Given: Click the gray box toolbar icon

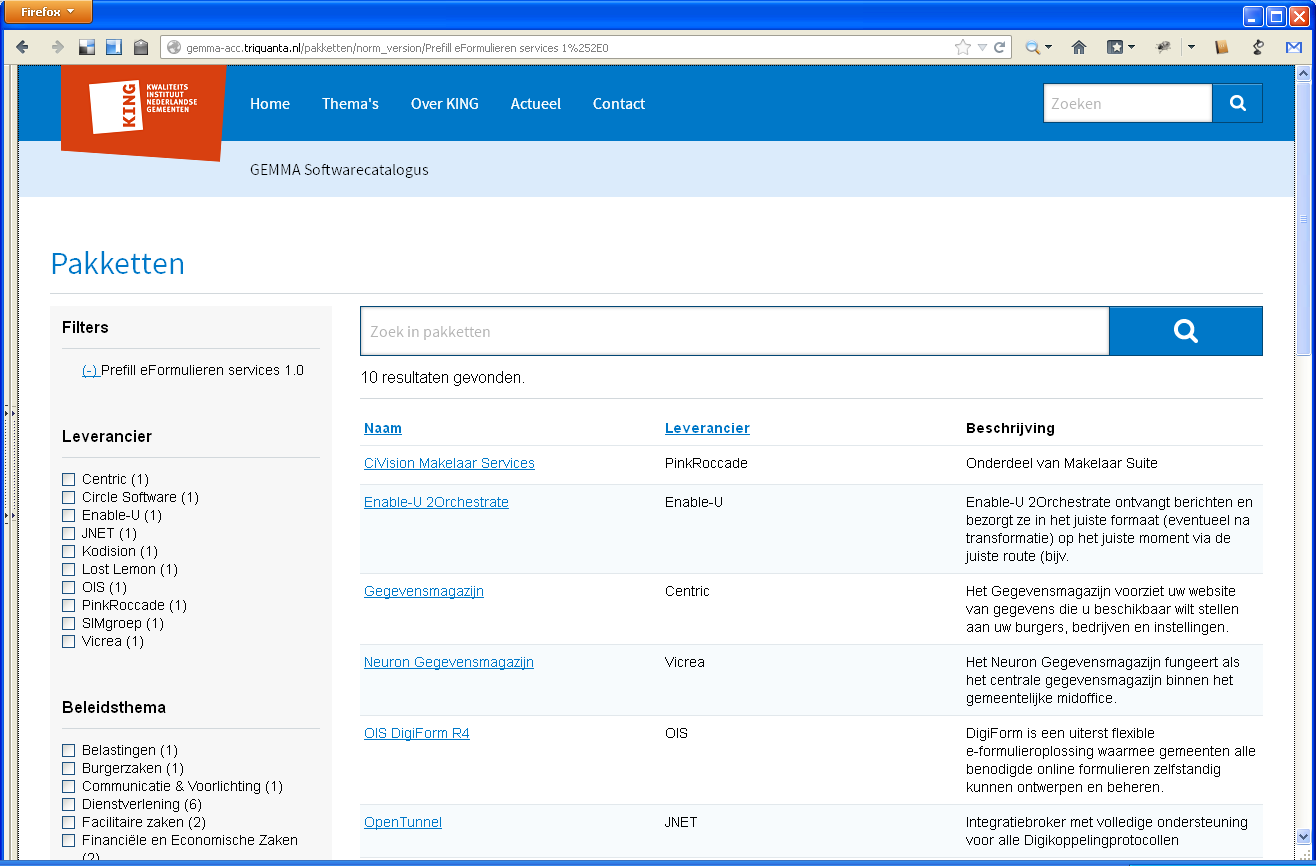Looking at the screenshot, I should click(141, 47).
